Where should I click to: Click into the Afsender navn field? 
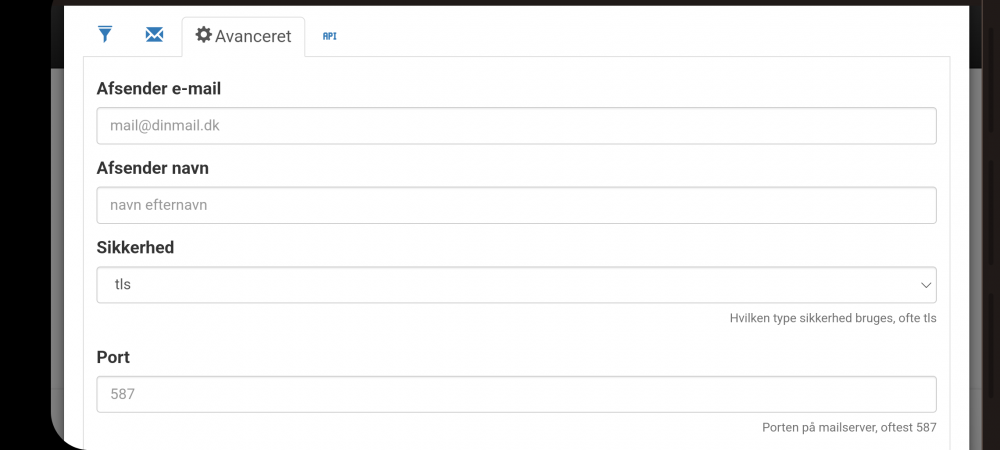(x=516, y=205)
